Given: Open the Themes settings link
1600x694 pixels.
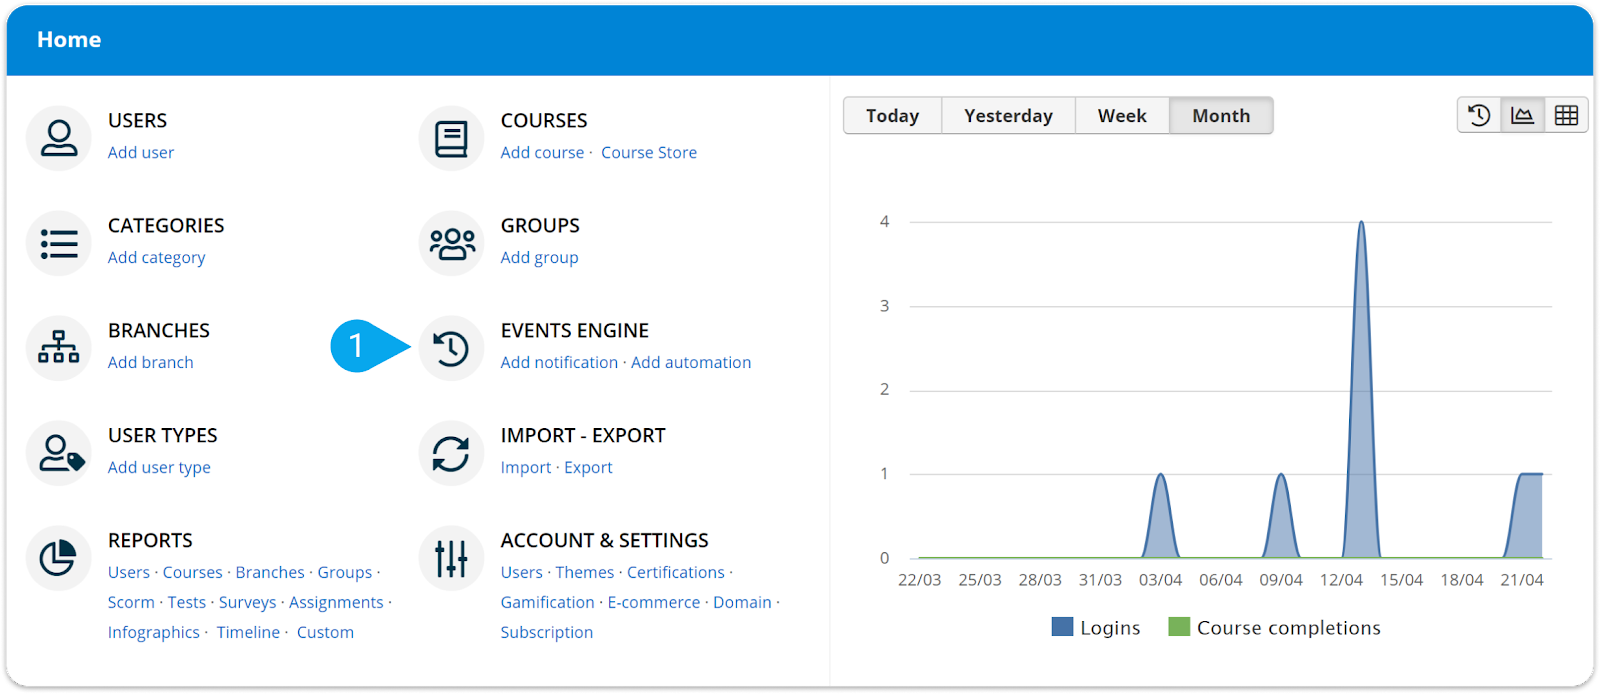Looking at the screenshot, I should click(585, 572).
